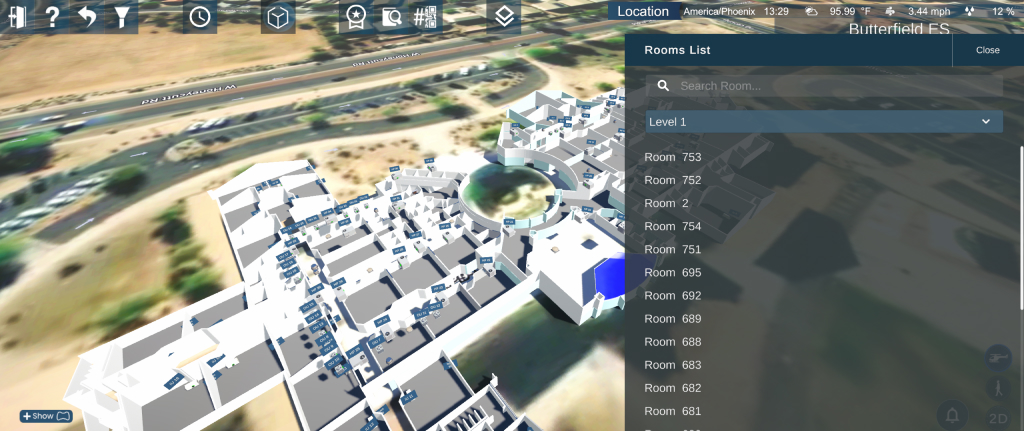
Task: Switch to 2D view mode
Action: 997,418
